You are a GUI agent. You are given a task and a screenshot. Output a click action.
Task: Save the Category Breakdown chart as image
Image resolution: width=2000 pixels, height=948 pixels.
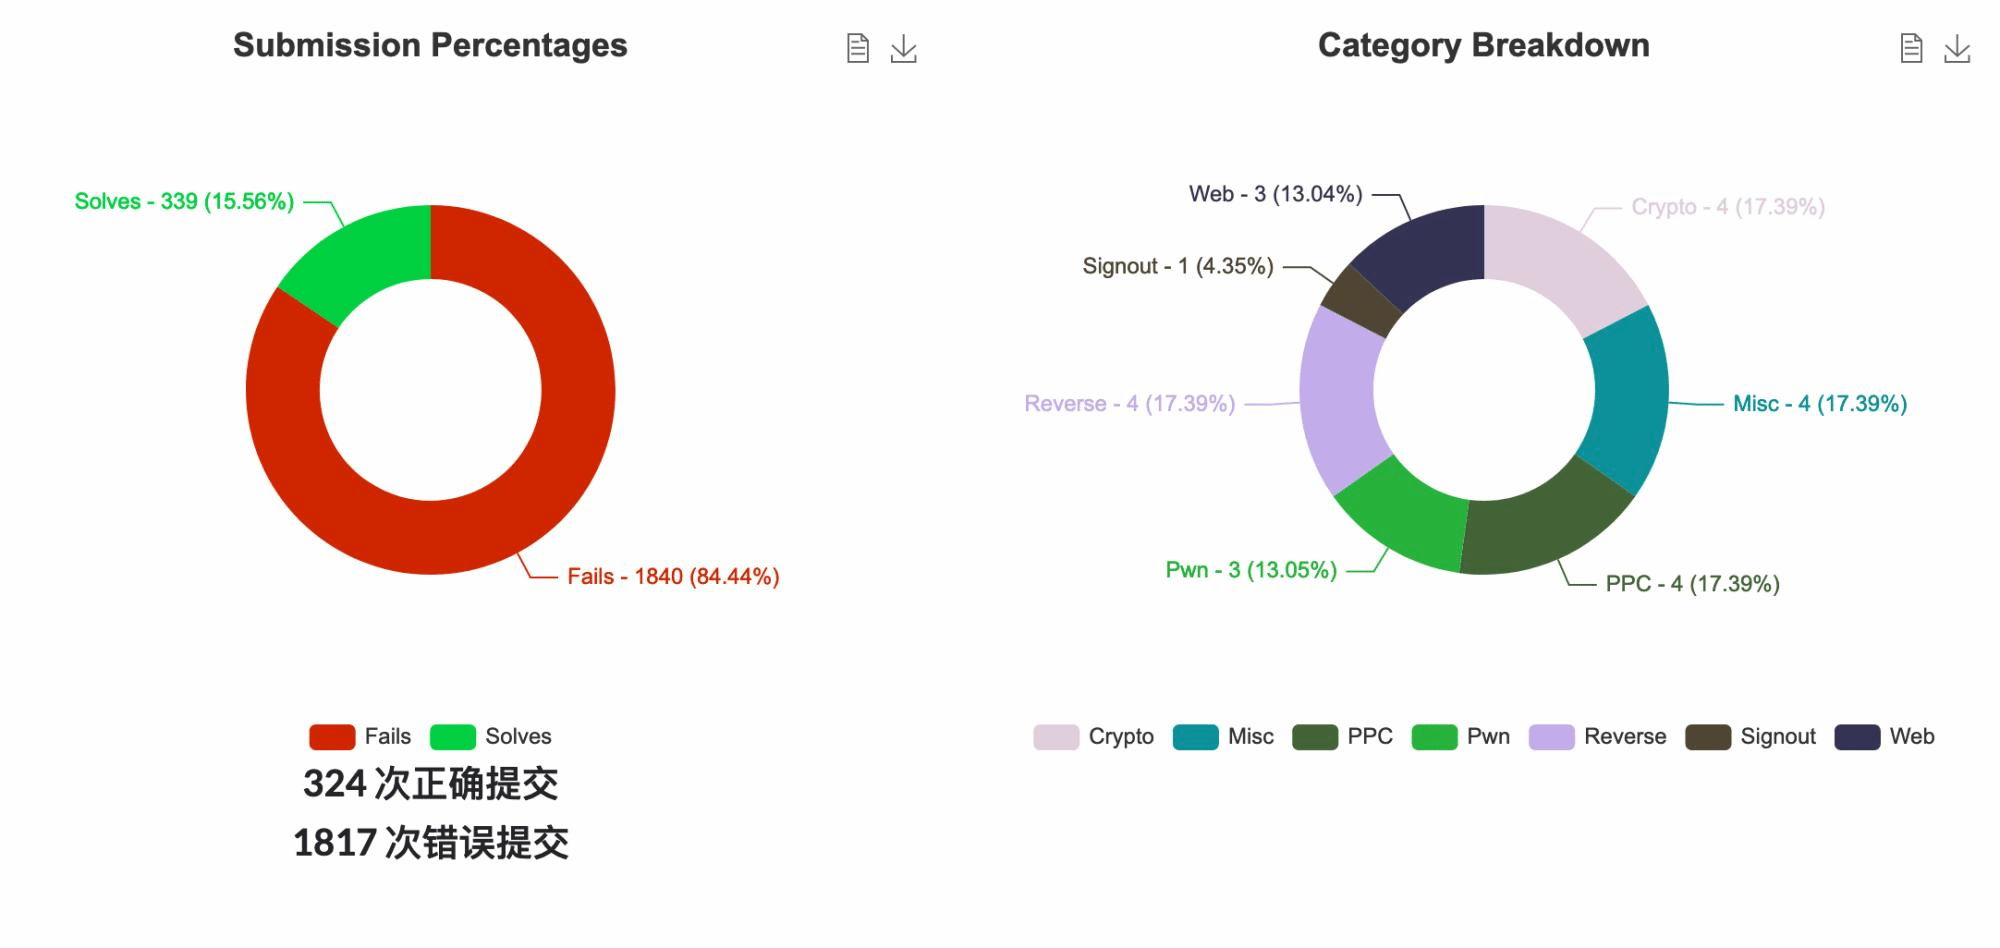1956,48
